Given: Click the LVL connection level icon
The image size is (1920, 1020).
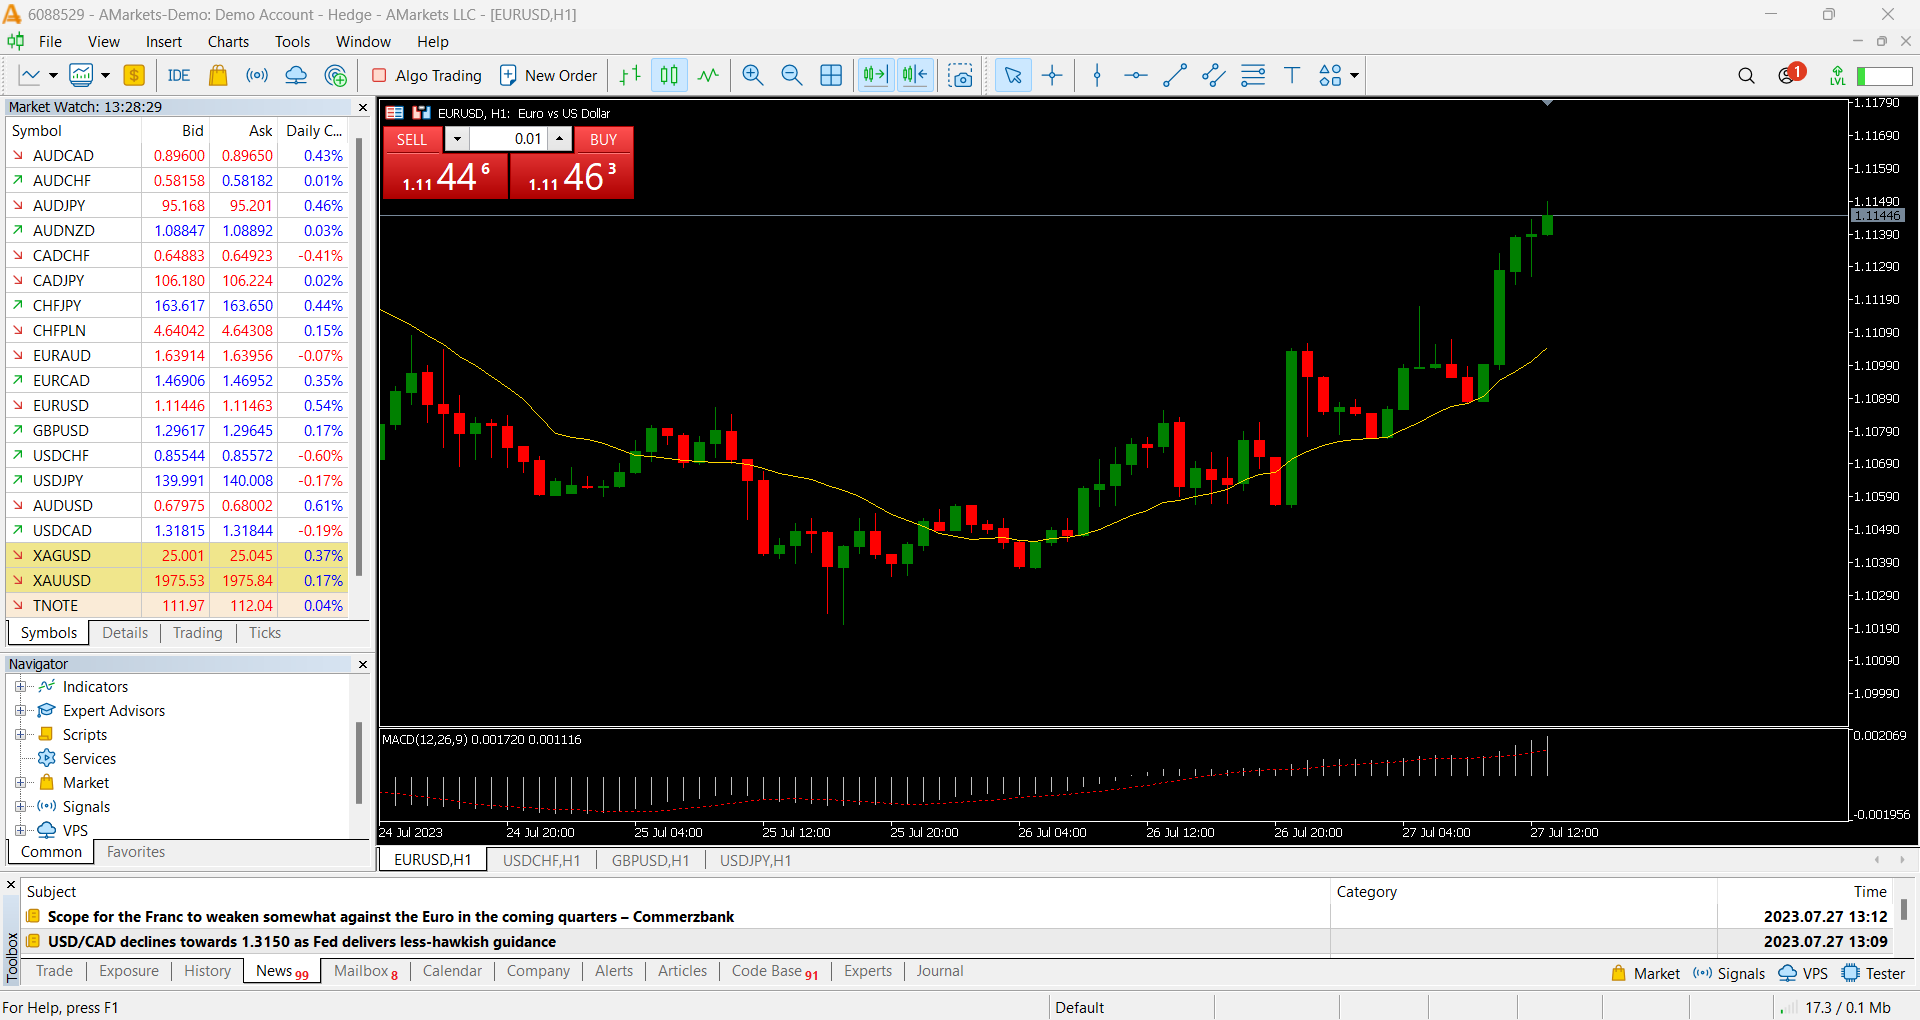Looking at the screenshot, I should (1837, 75).
